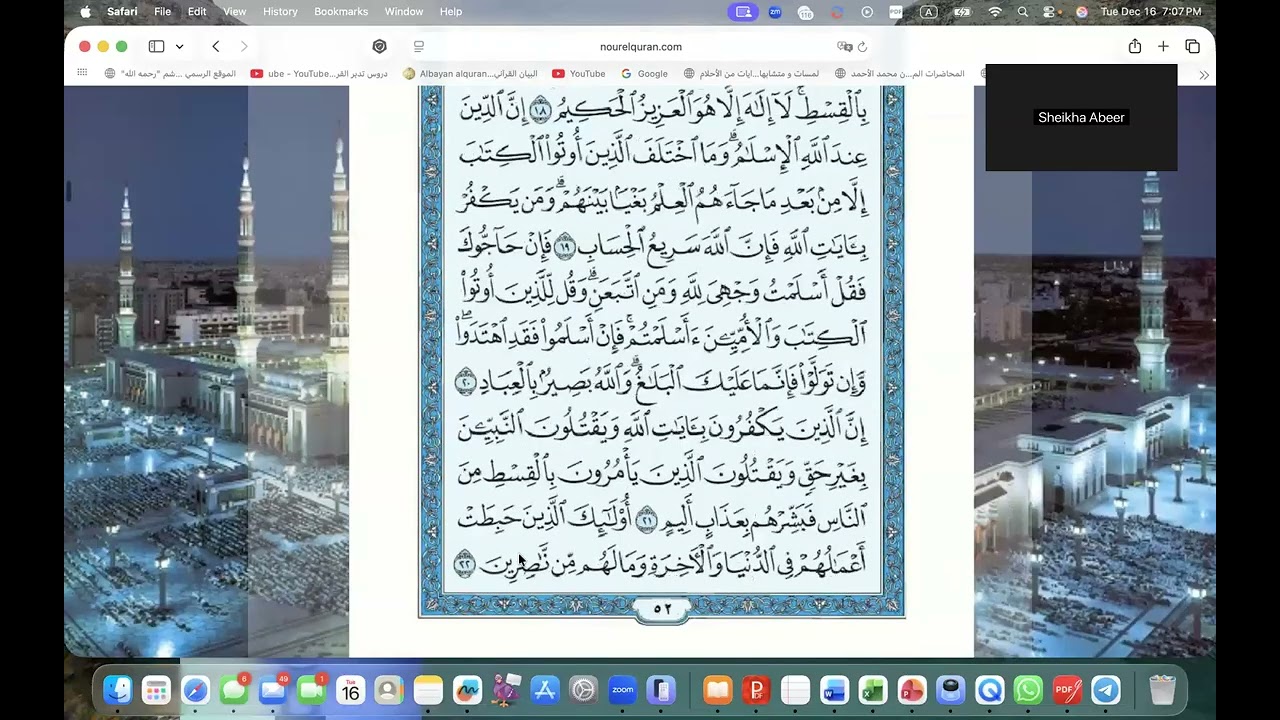Open the 'لمسات و متشابها' bookmark
This screenshot has height=720, width=1280.
click(751, 73)
